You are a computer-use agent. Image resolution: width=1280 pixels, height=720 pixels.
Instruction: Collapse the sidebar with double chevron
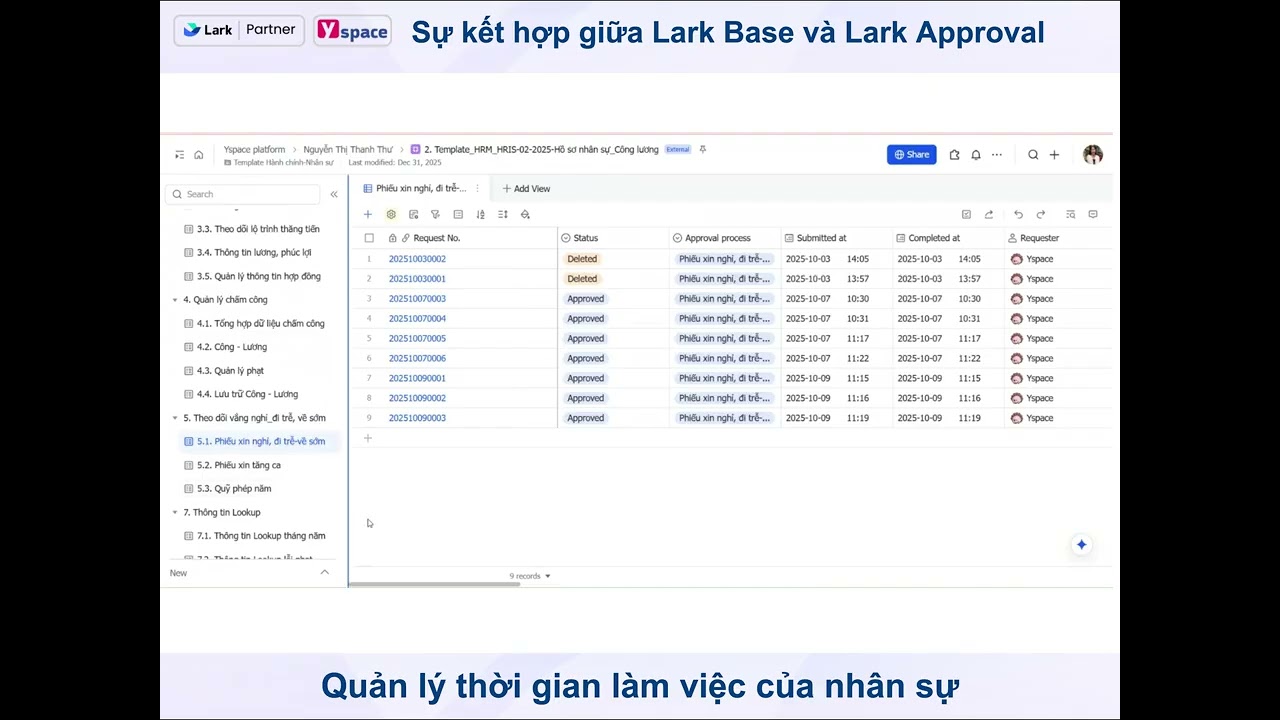334,194
